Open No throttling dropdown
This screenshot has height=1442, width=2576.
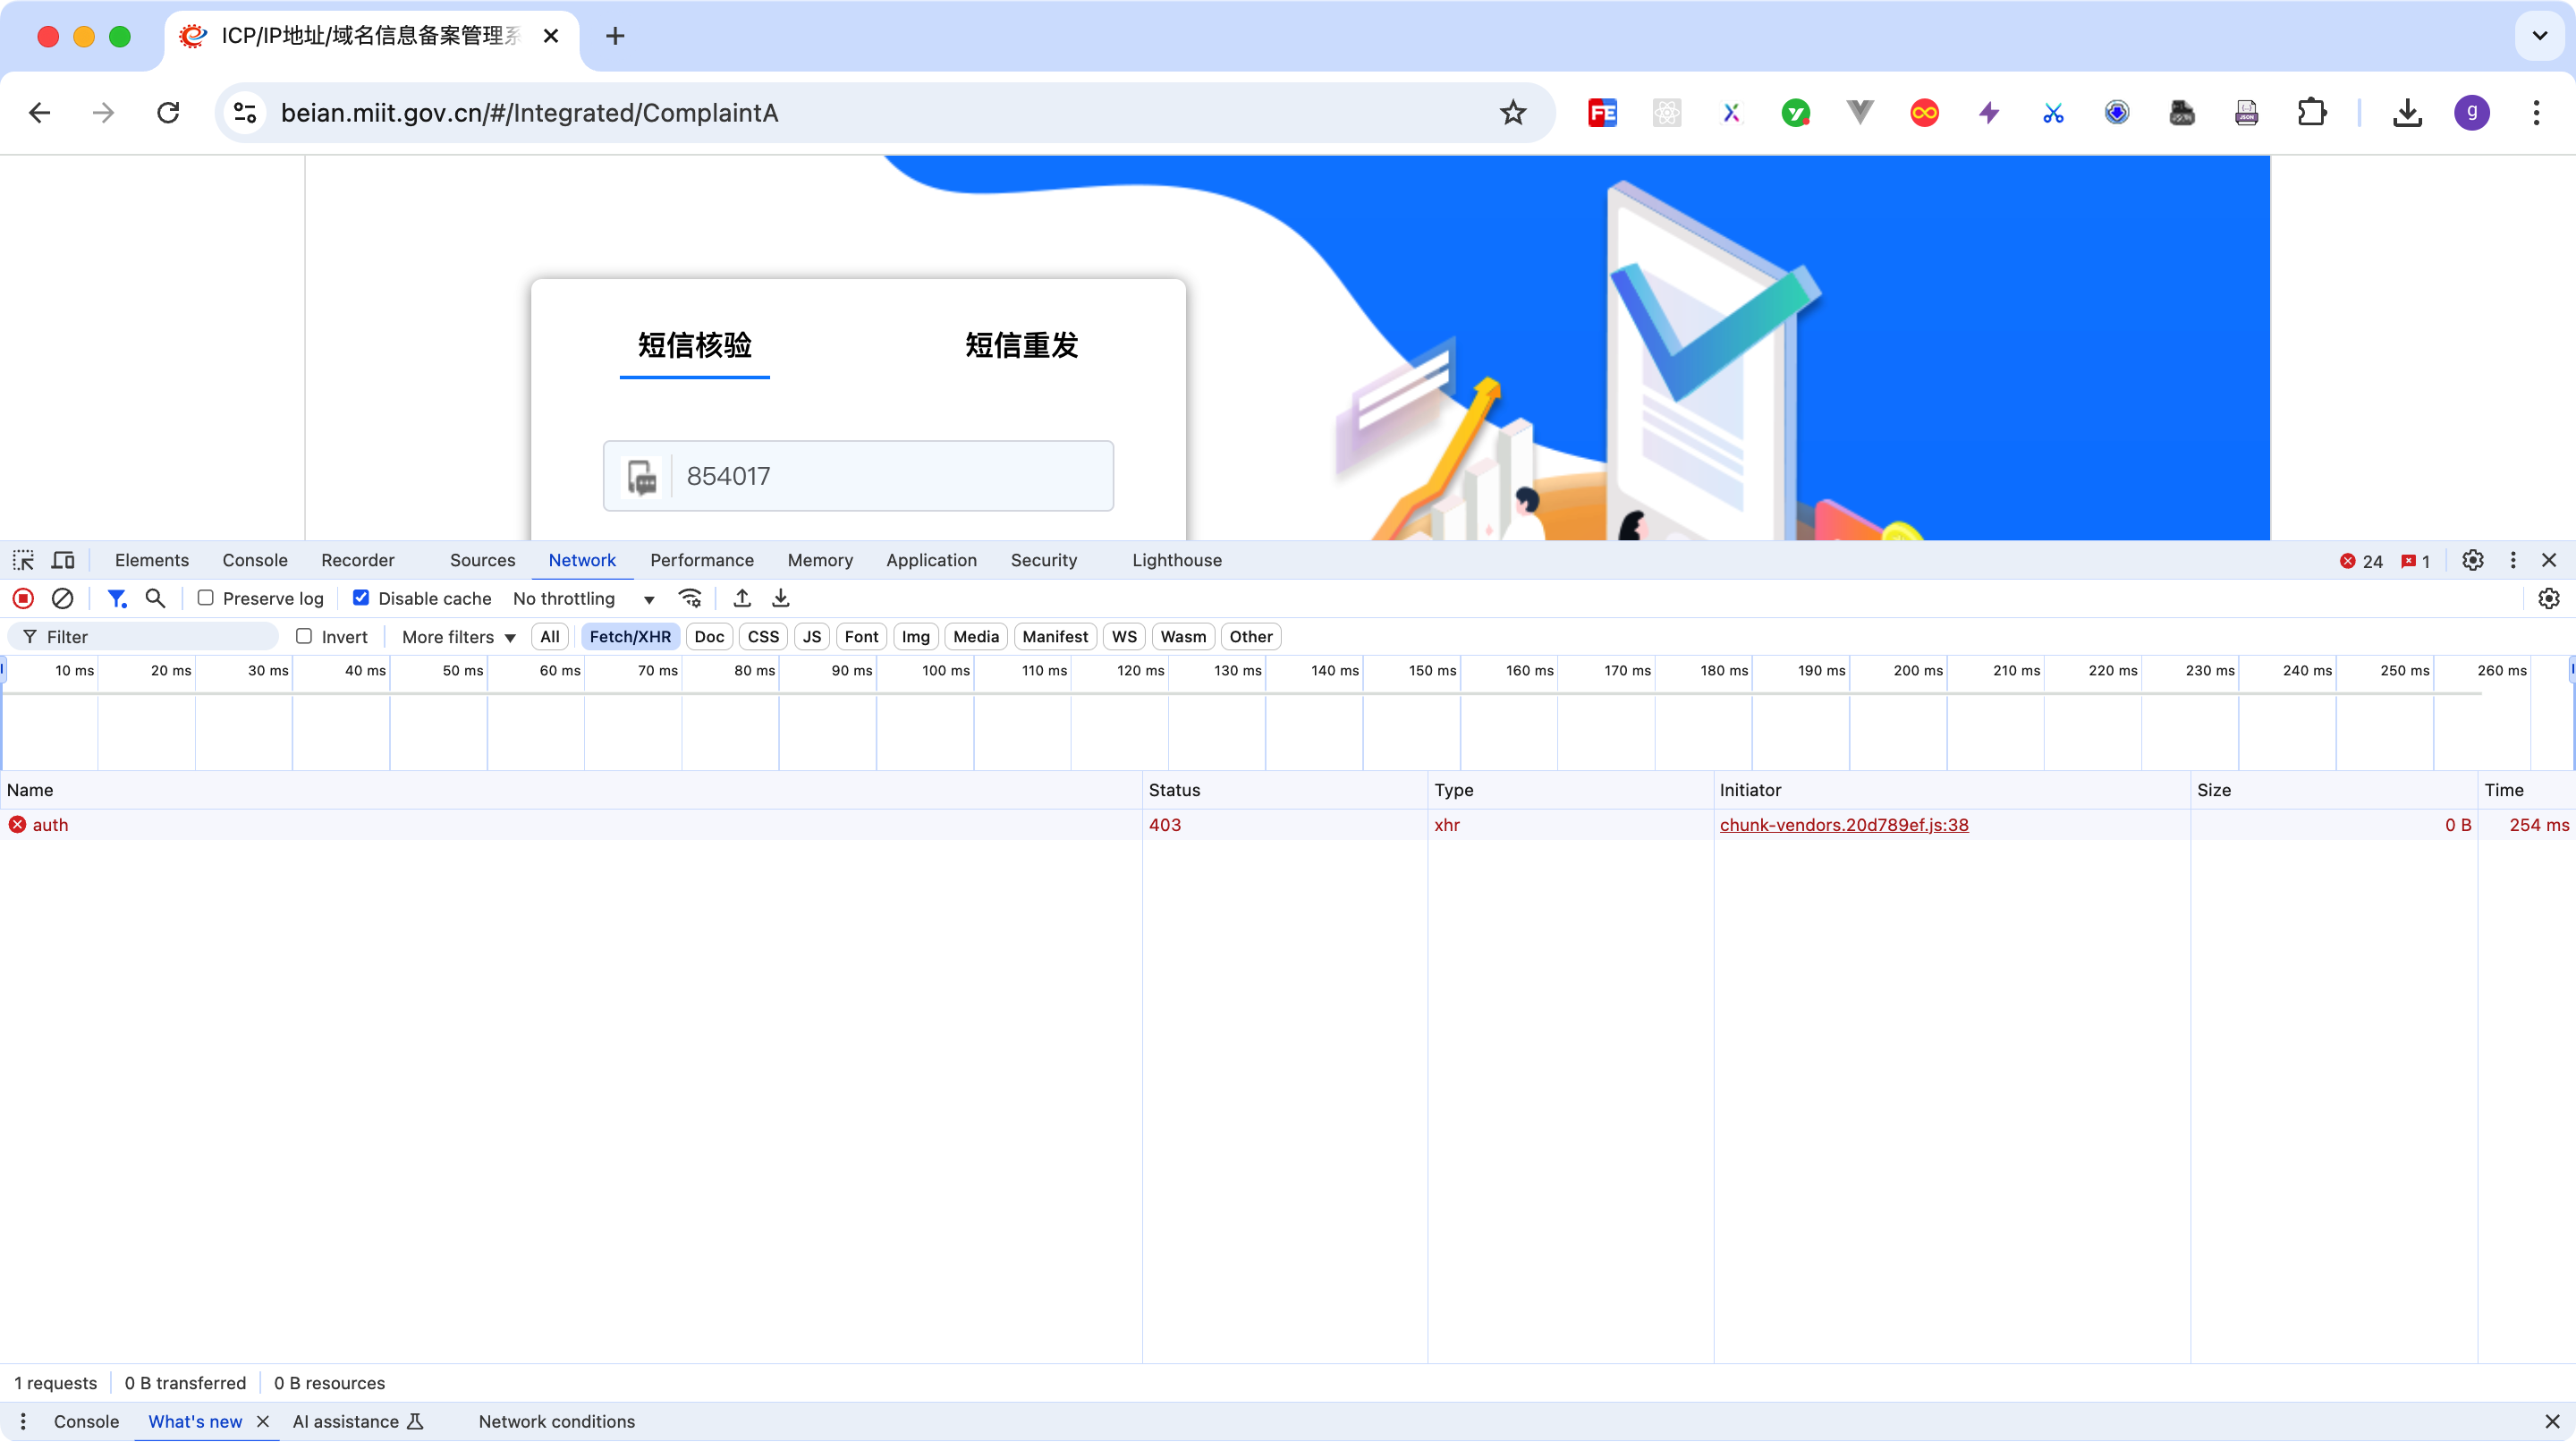pos(584,598)
